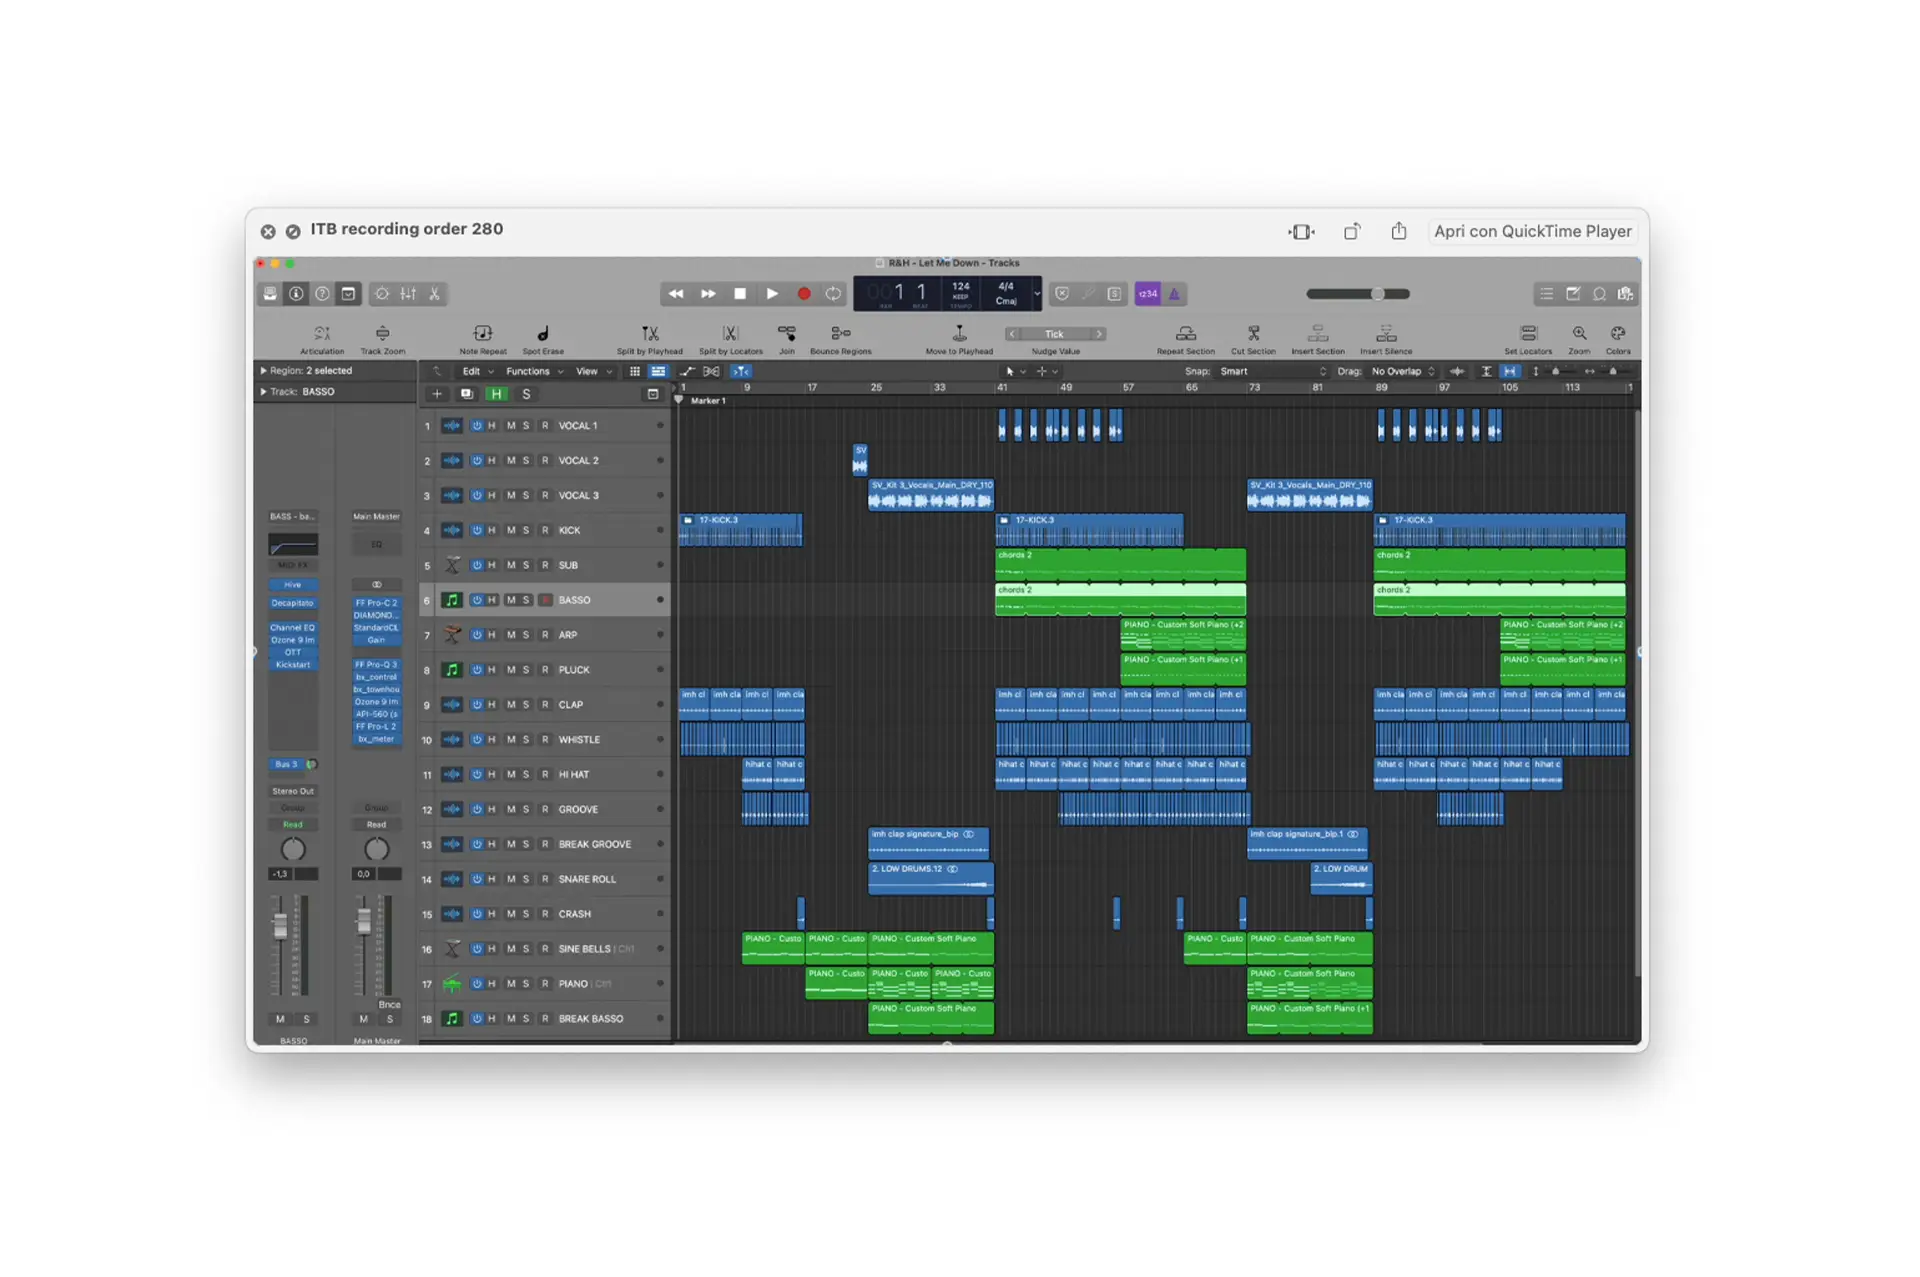Image resolution: width=1920 pixels, height=1277 pixels.
Task: Disable record enable on BASSO track
Action: tap(545, 600)
